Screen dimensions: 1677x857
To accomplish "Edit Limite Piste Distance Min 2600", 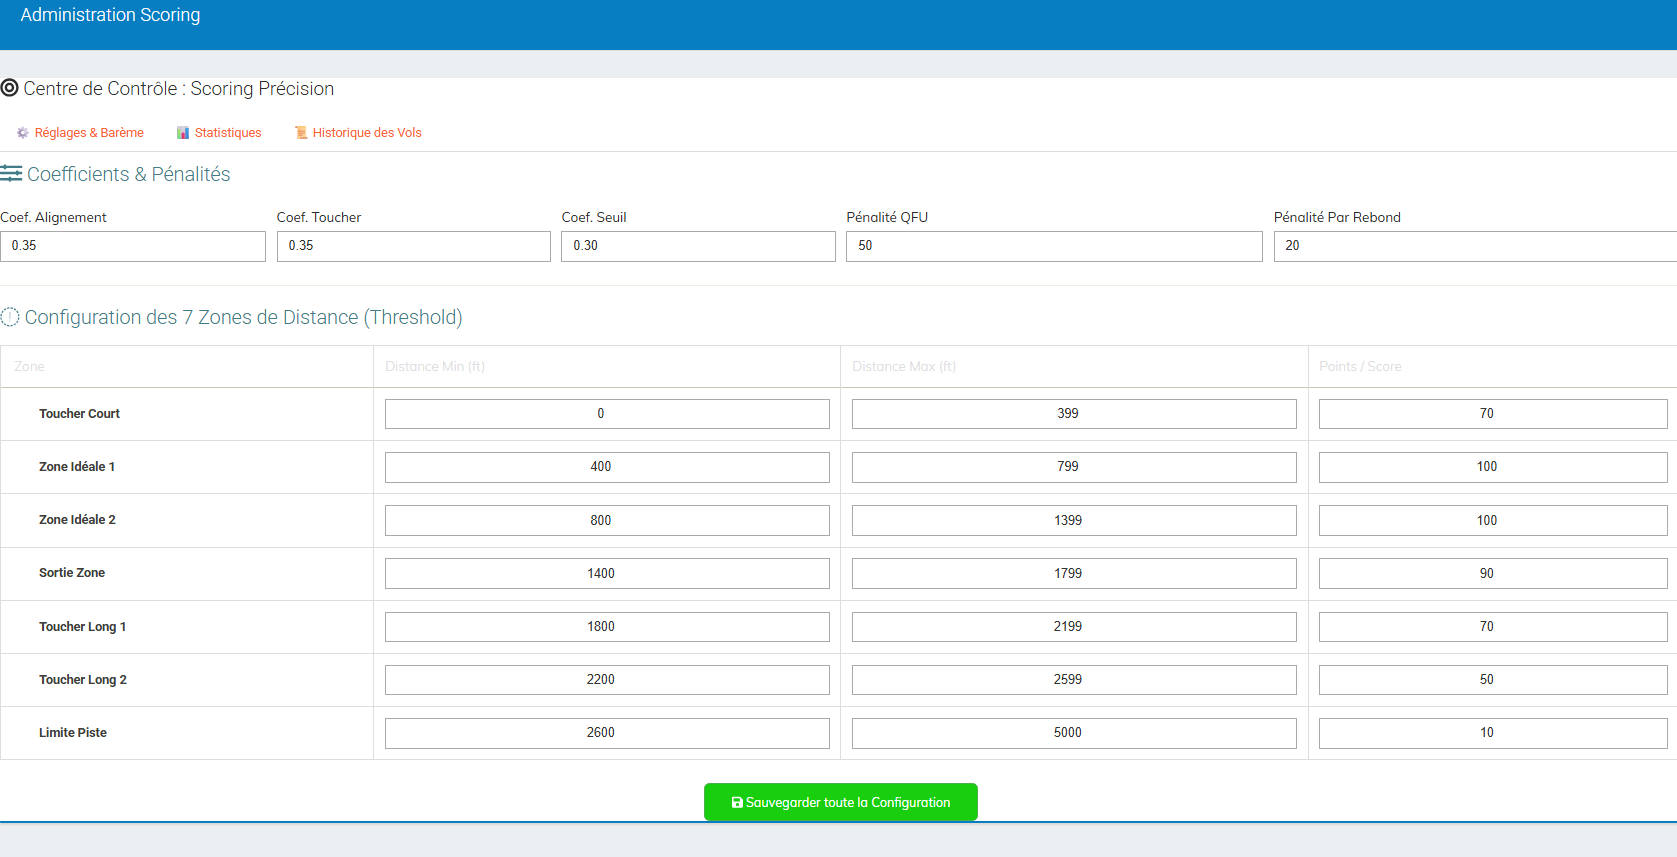I will coord(607,733).
